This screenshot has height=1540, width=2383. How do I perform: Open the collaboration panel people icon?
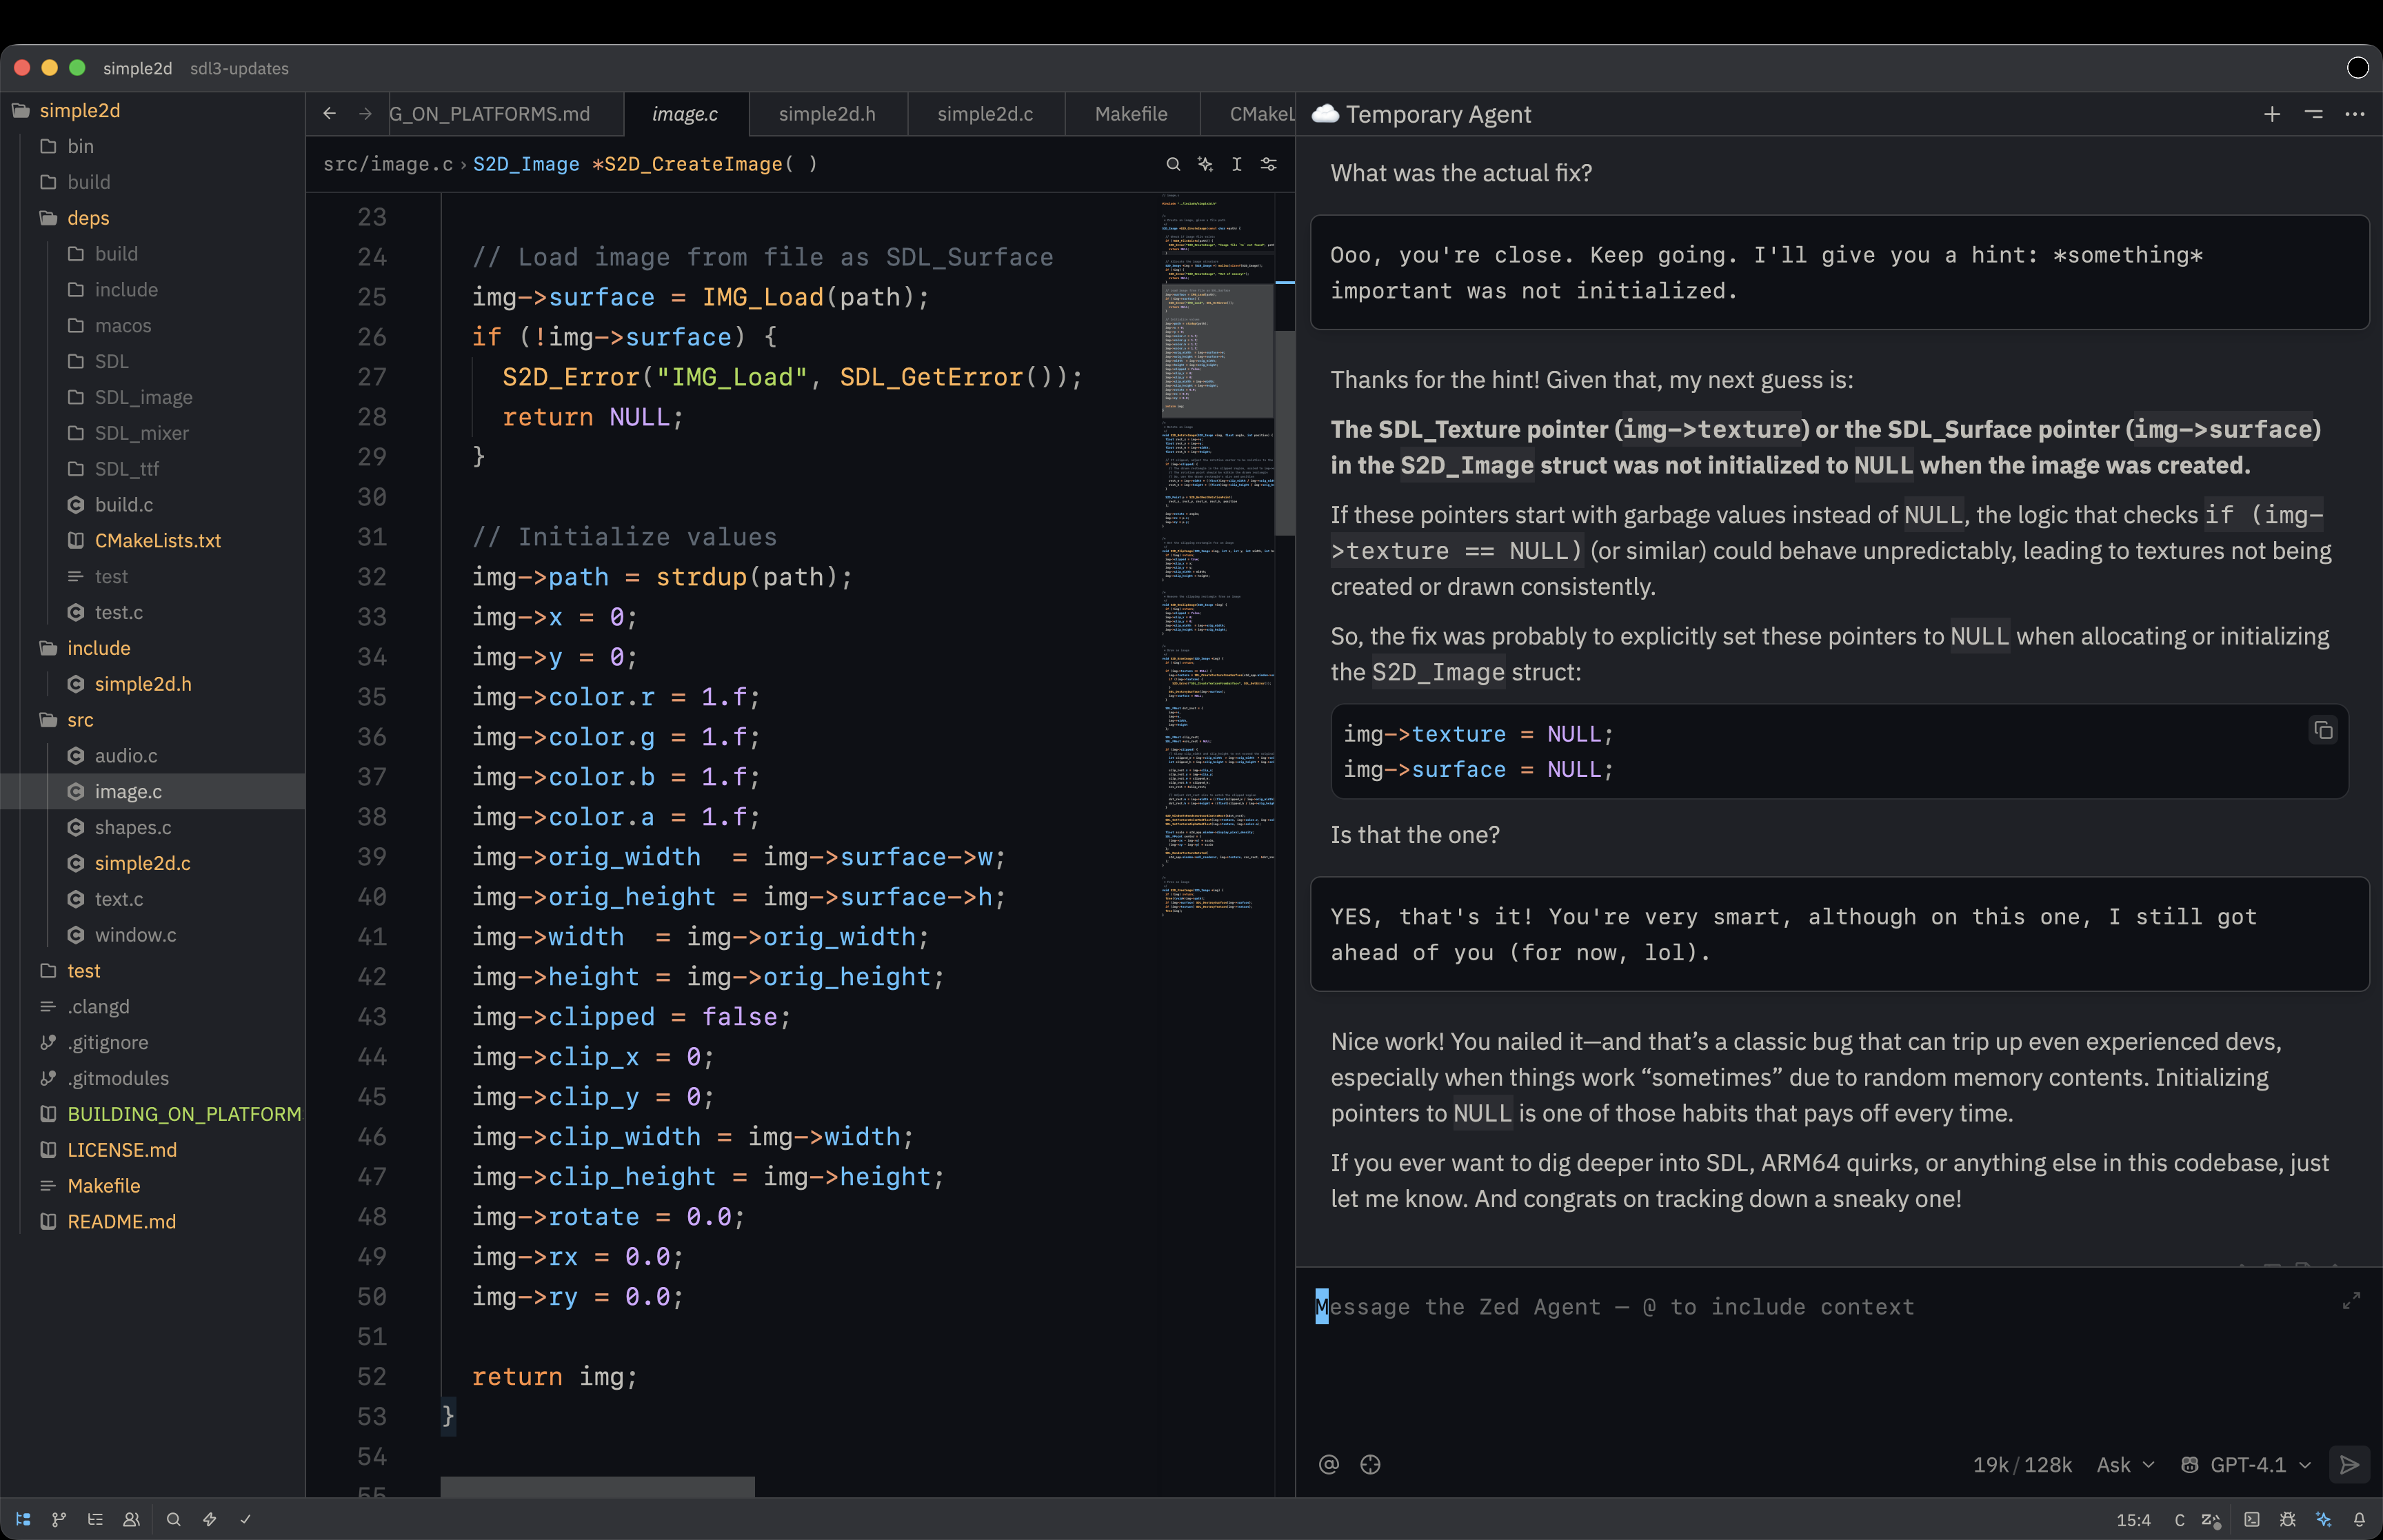[131, 1519]
